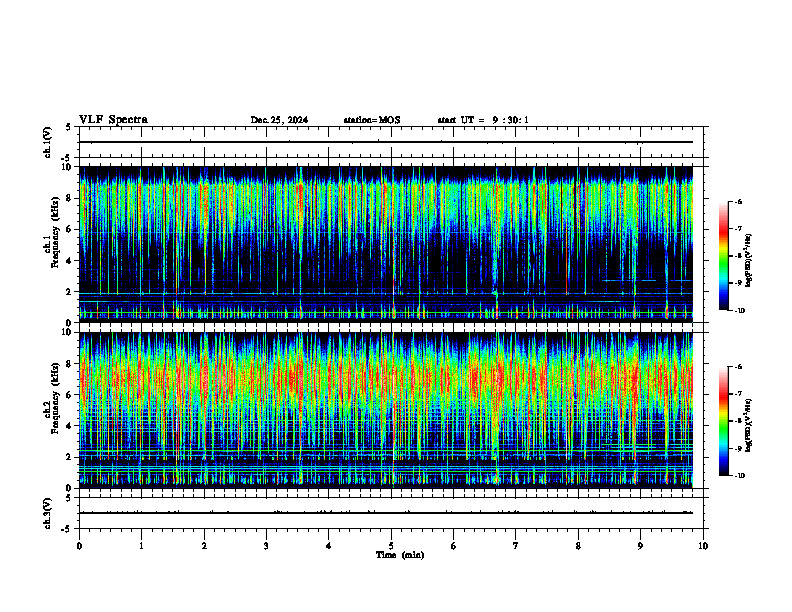This screenshot has width=792, height=612.
Task: Click the "3" minute tick label
Action: pos(266,546)
